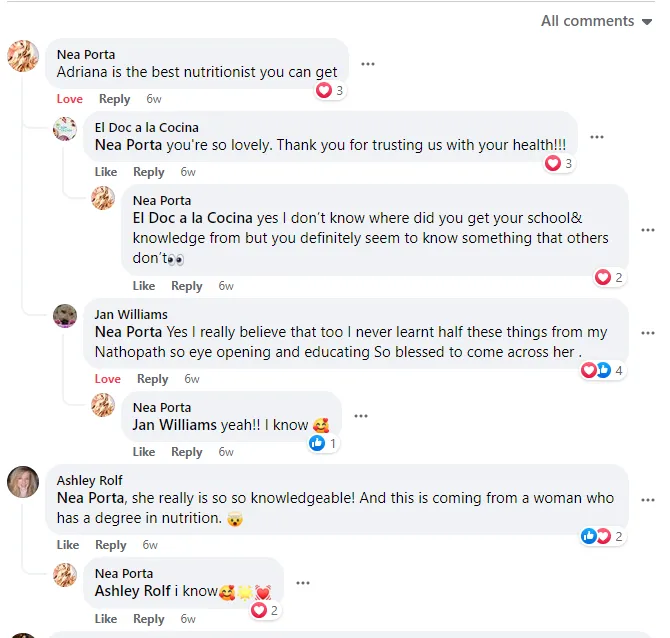The width and height of the screenshot is (670, 638).
Task: Open El Doc a la Cocina page link
Action: point(146,127)
